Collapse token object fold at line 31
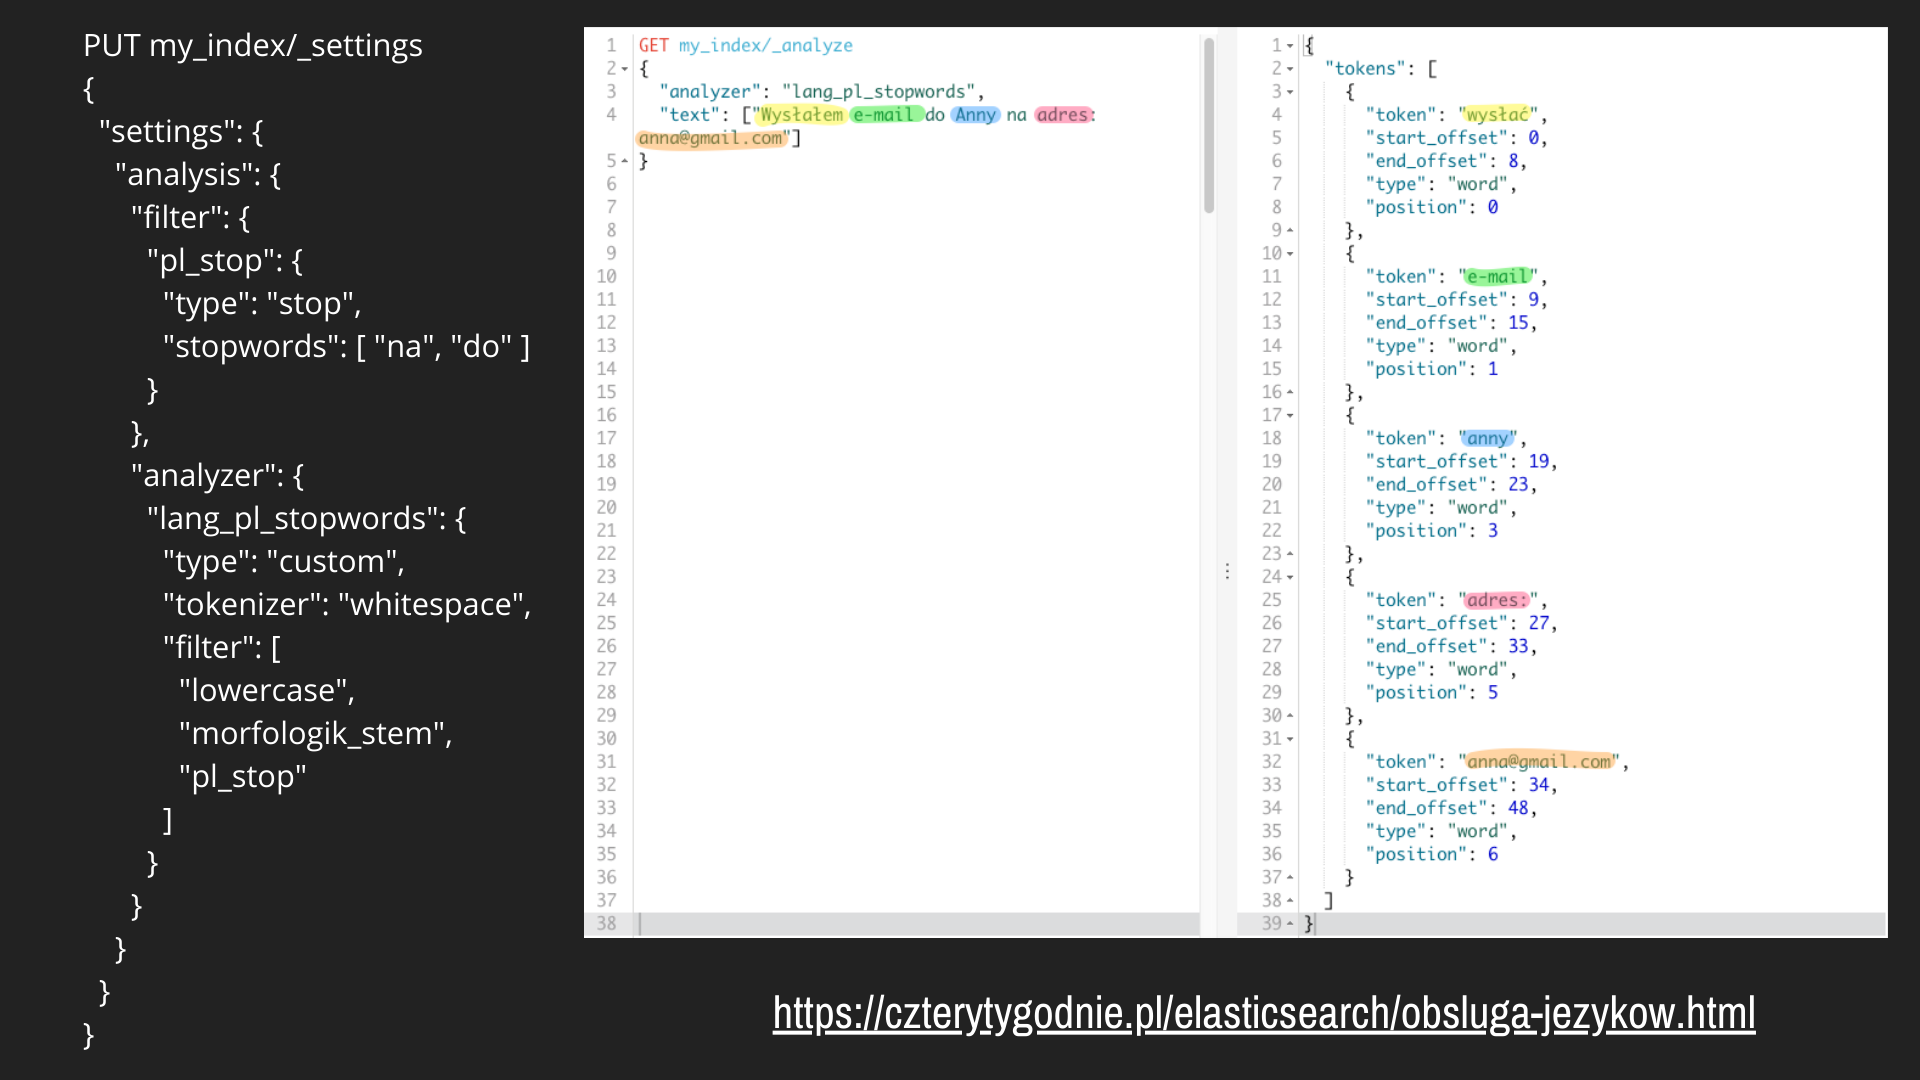This screenshot has width=1920, height=1080. [1290, 739]
